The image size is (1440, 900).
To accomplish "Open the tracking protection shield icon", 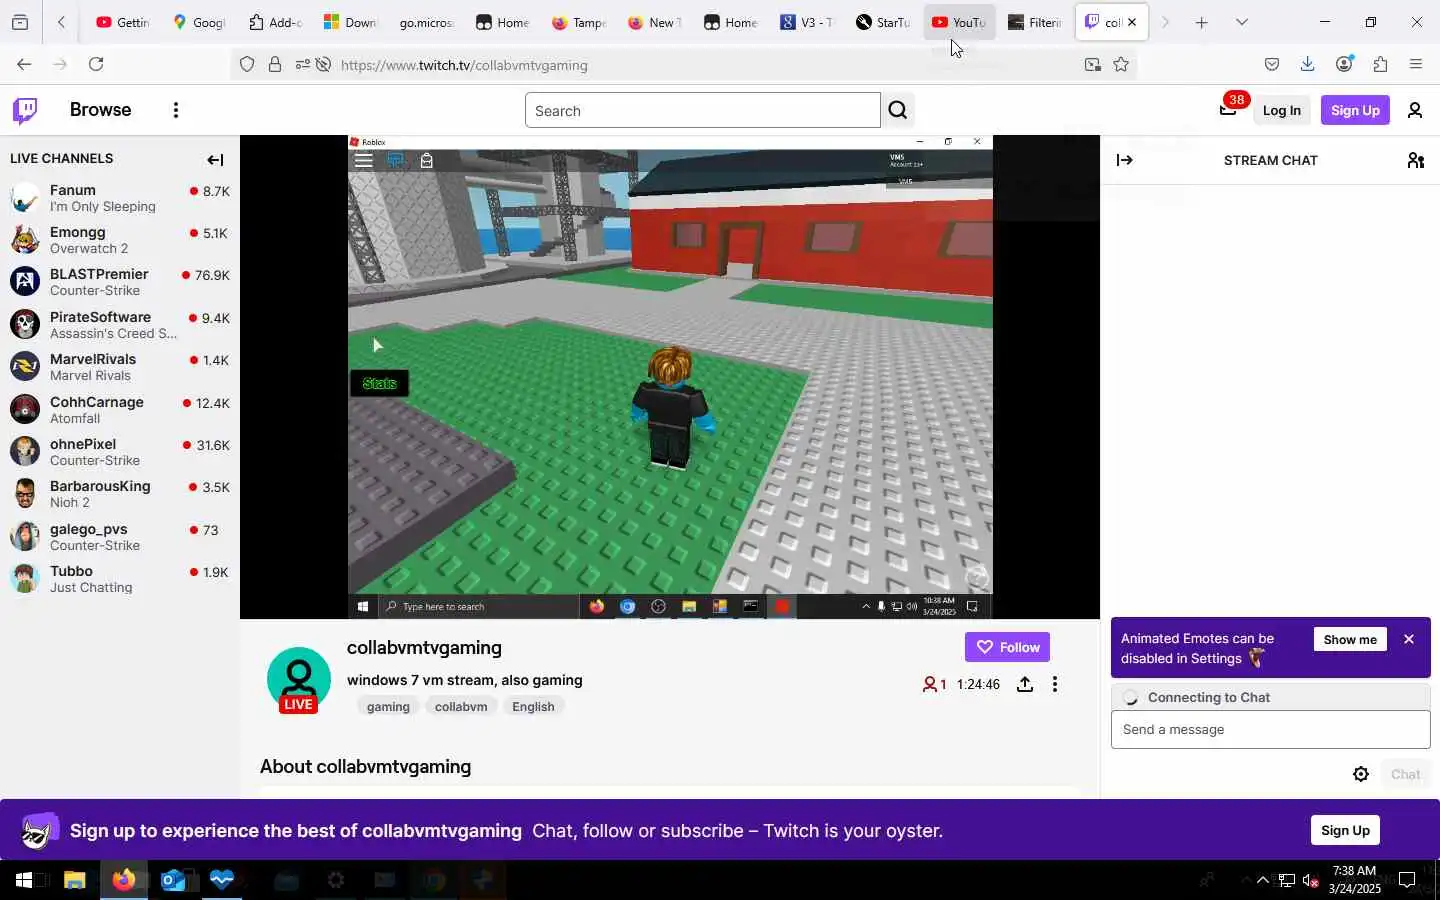I will [247, 65].
